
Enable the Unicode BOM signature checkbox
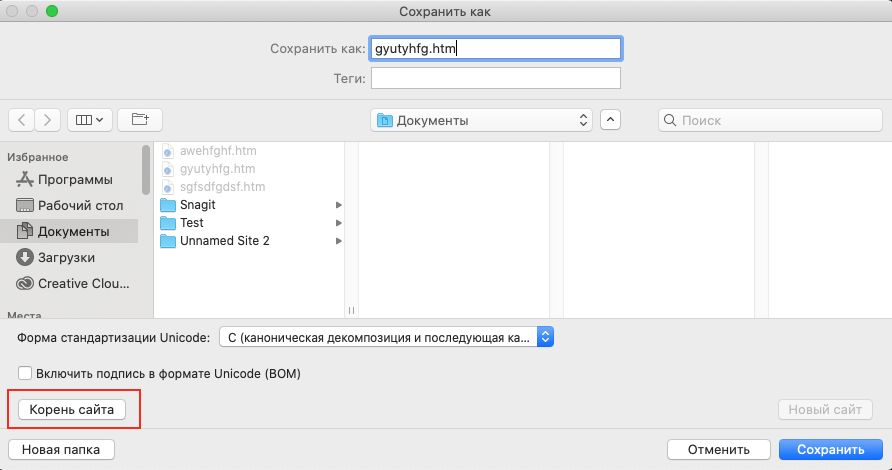(25, 373)
